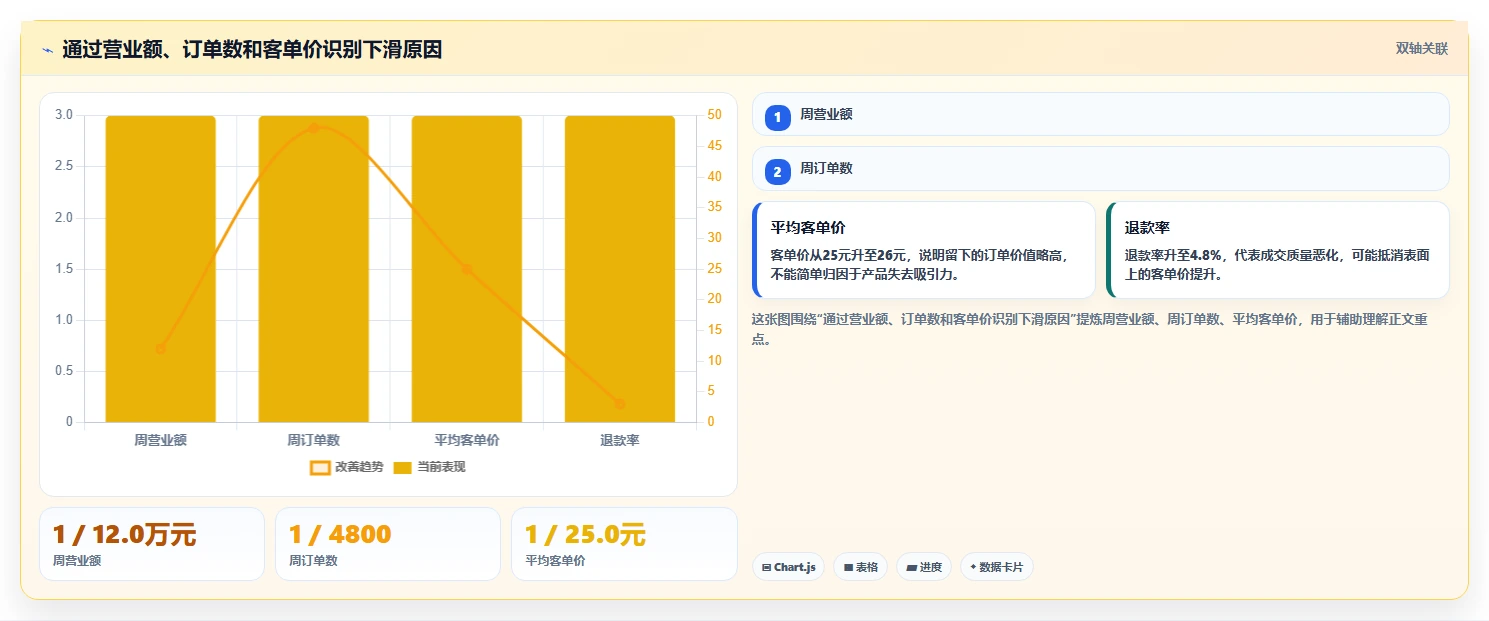The width and height of the screenshot is (1489, 621).
Task: Open the 周营业额 list item
Action: tap(1100, 114)
